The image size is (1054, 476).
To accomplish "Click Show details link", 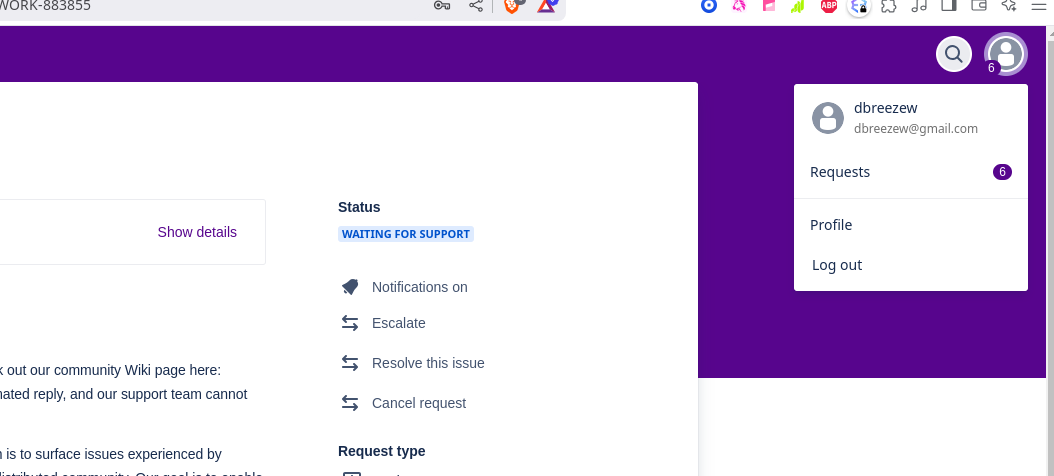I will coord(197,232).
